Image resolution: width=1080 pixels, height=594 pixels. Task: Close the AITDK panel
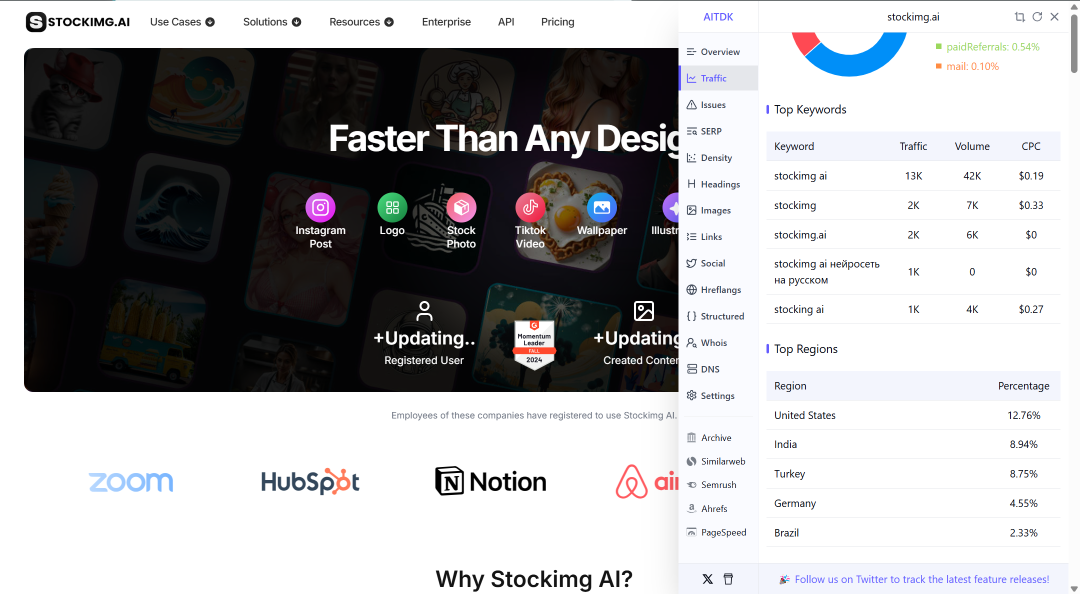(x=1055, y=17)
